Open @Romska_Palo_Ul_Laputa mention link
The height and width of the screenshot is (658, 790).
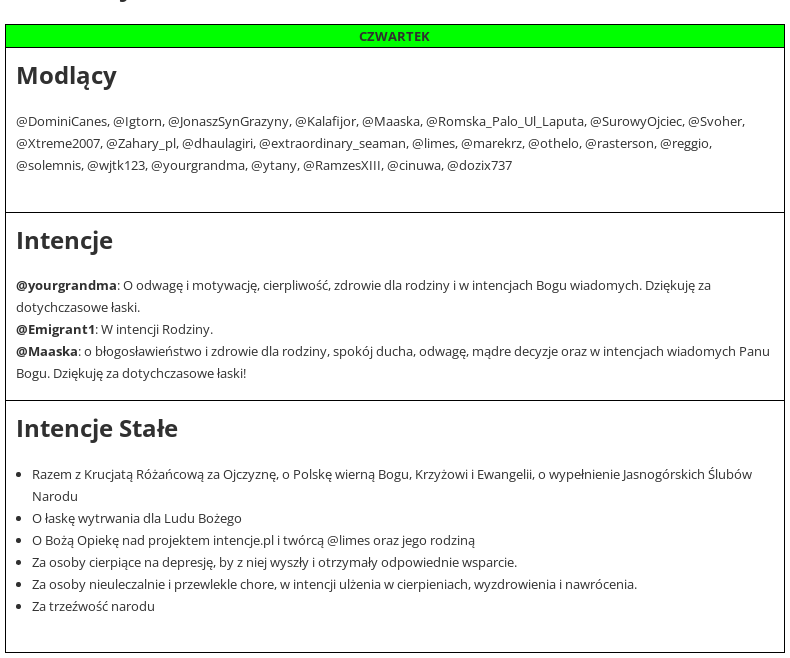(x=505, y=121)
